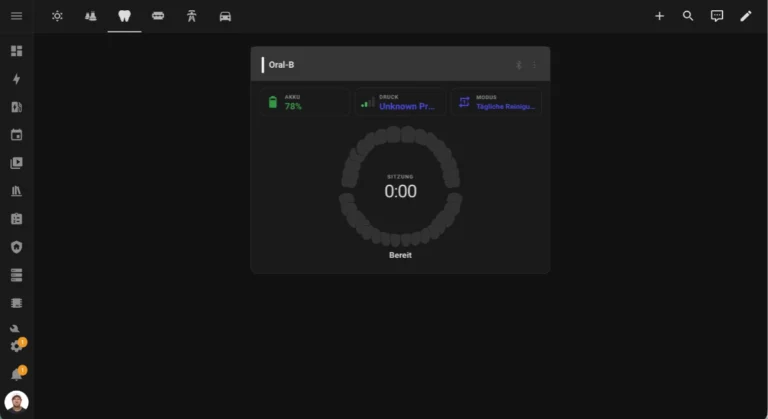The image size is (768, 419).
Task: Click the Akku 78% battery chip
Action: point(303,102)
